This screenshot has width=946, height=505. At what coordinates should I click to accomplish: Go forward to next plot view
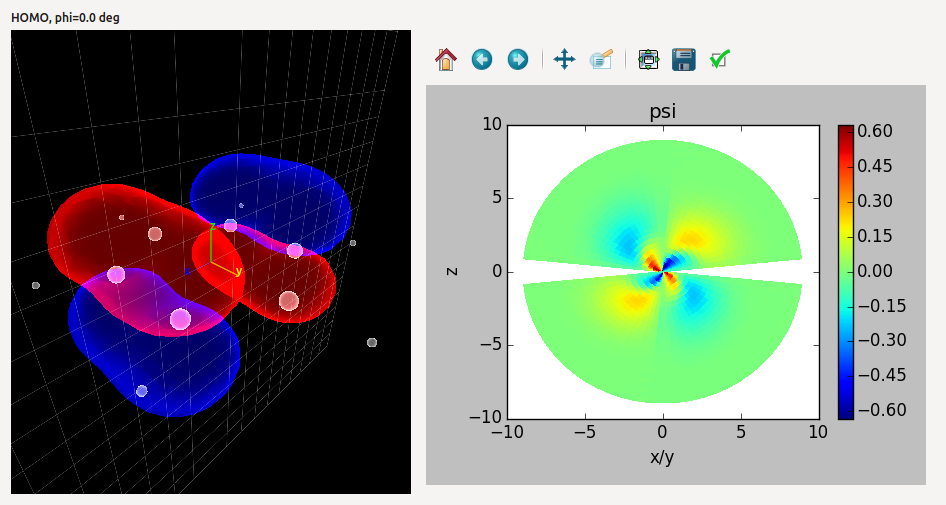518,60
